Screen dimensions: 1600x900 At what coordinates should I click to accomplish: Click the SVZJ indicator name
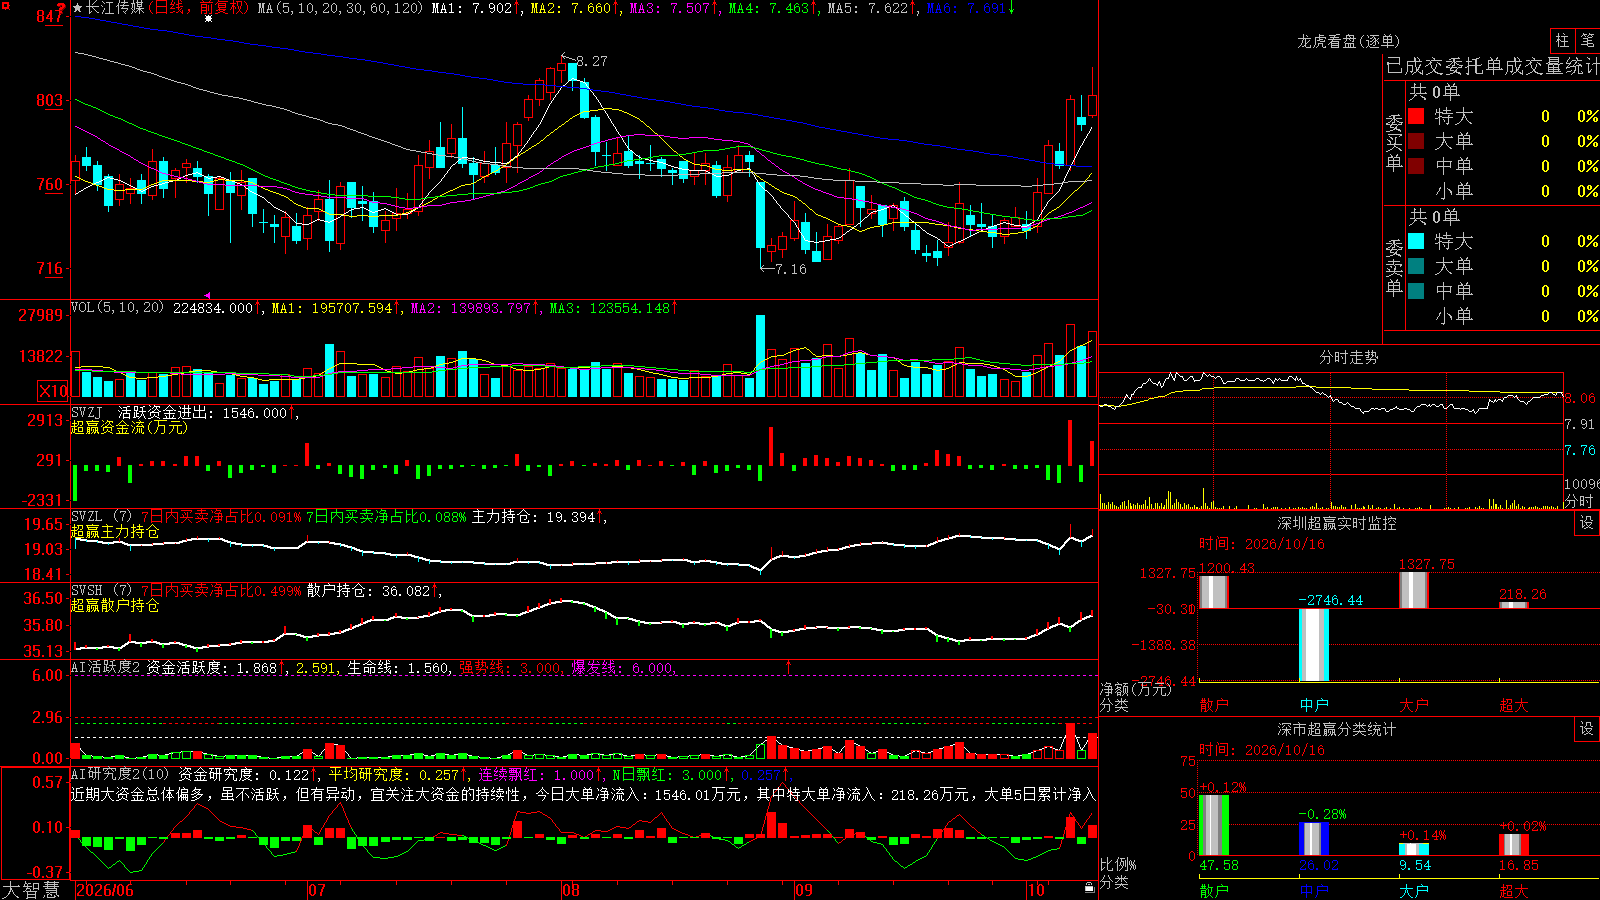pyautogui.click(x=86, y=412)
